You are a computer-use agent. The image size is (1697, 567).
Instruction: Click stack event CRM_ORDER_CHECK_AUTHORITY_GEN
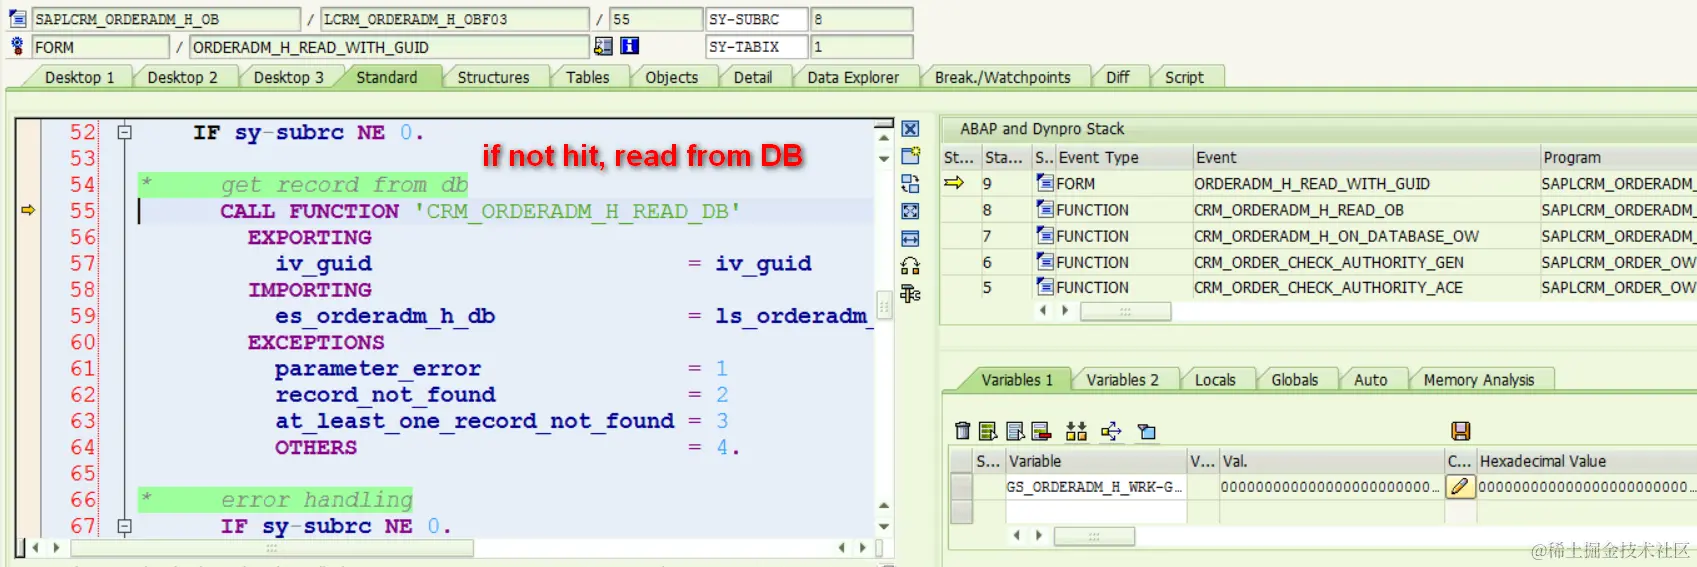pos(1329,261)
